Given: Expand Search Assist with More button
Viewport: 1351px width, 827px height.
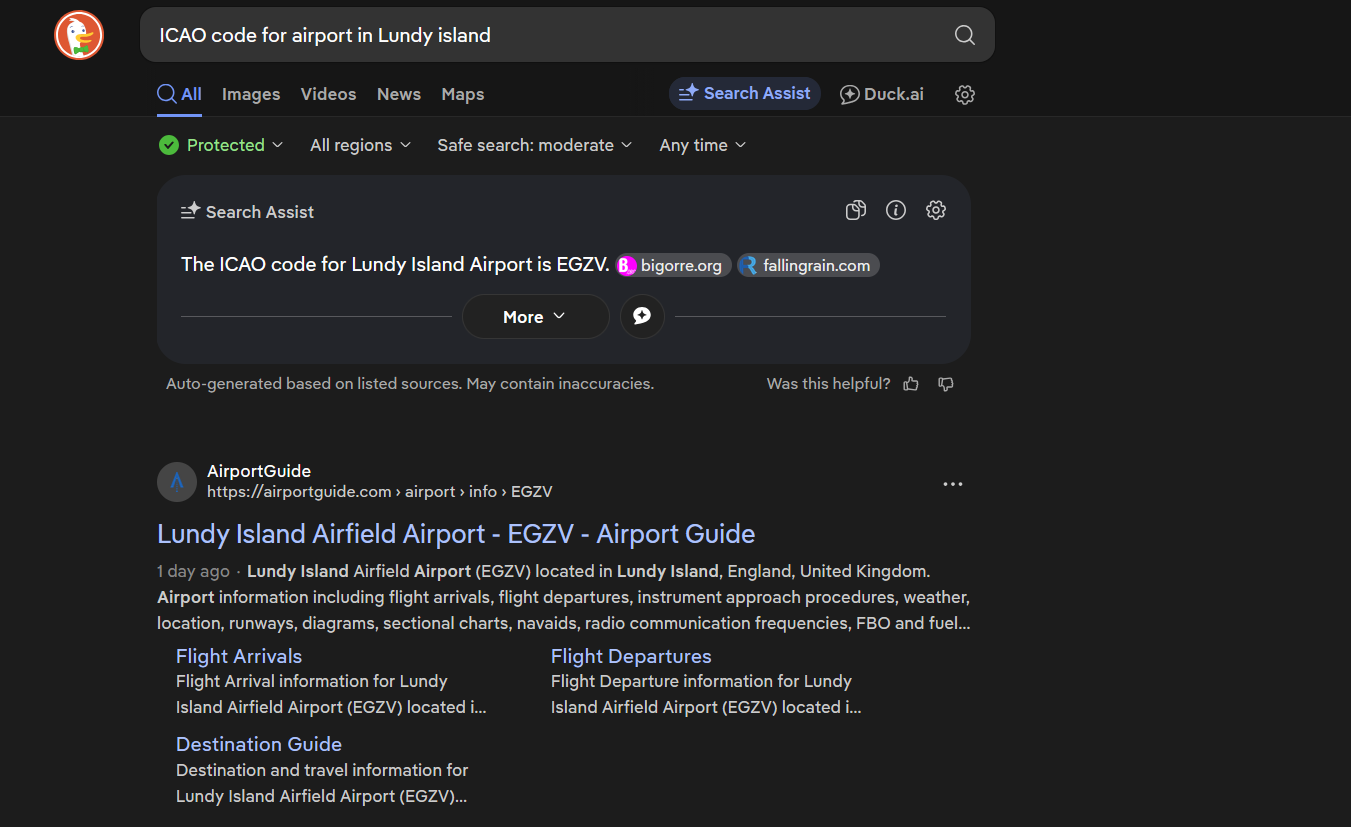Looking at the screenshot, I should coord(535,317).
